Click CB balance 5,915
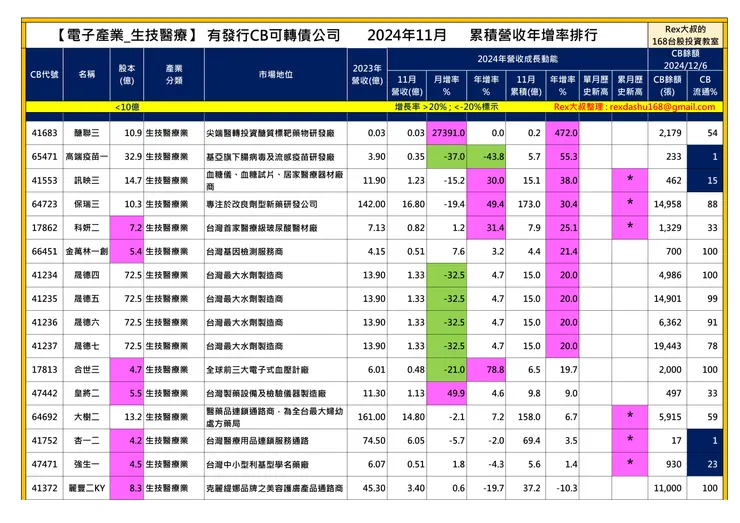740x523 pixels. [670, 417]
